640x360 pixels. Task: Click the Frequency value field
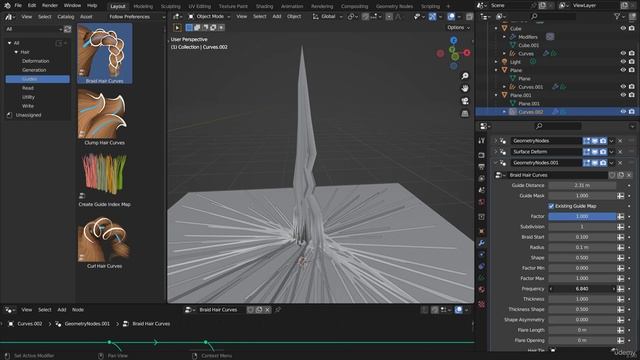click(x=582, y=289)
